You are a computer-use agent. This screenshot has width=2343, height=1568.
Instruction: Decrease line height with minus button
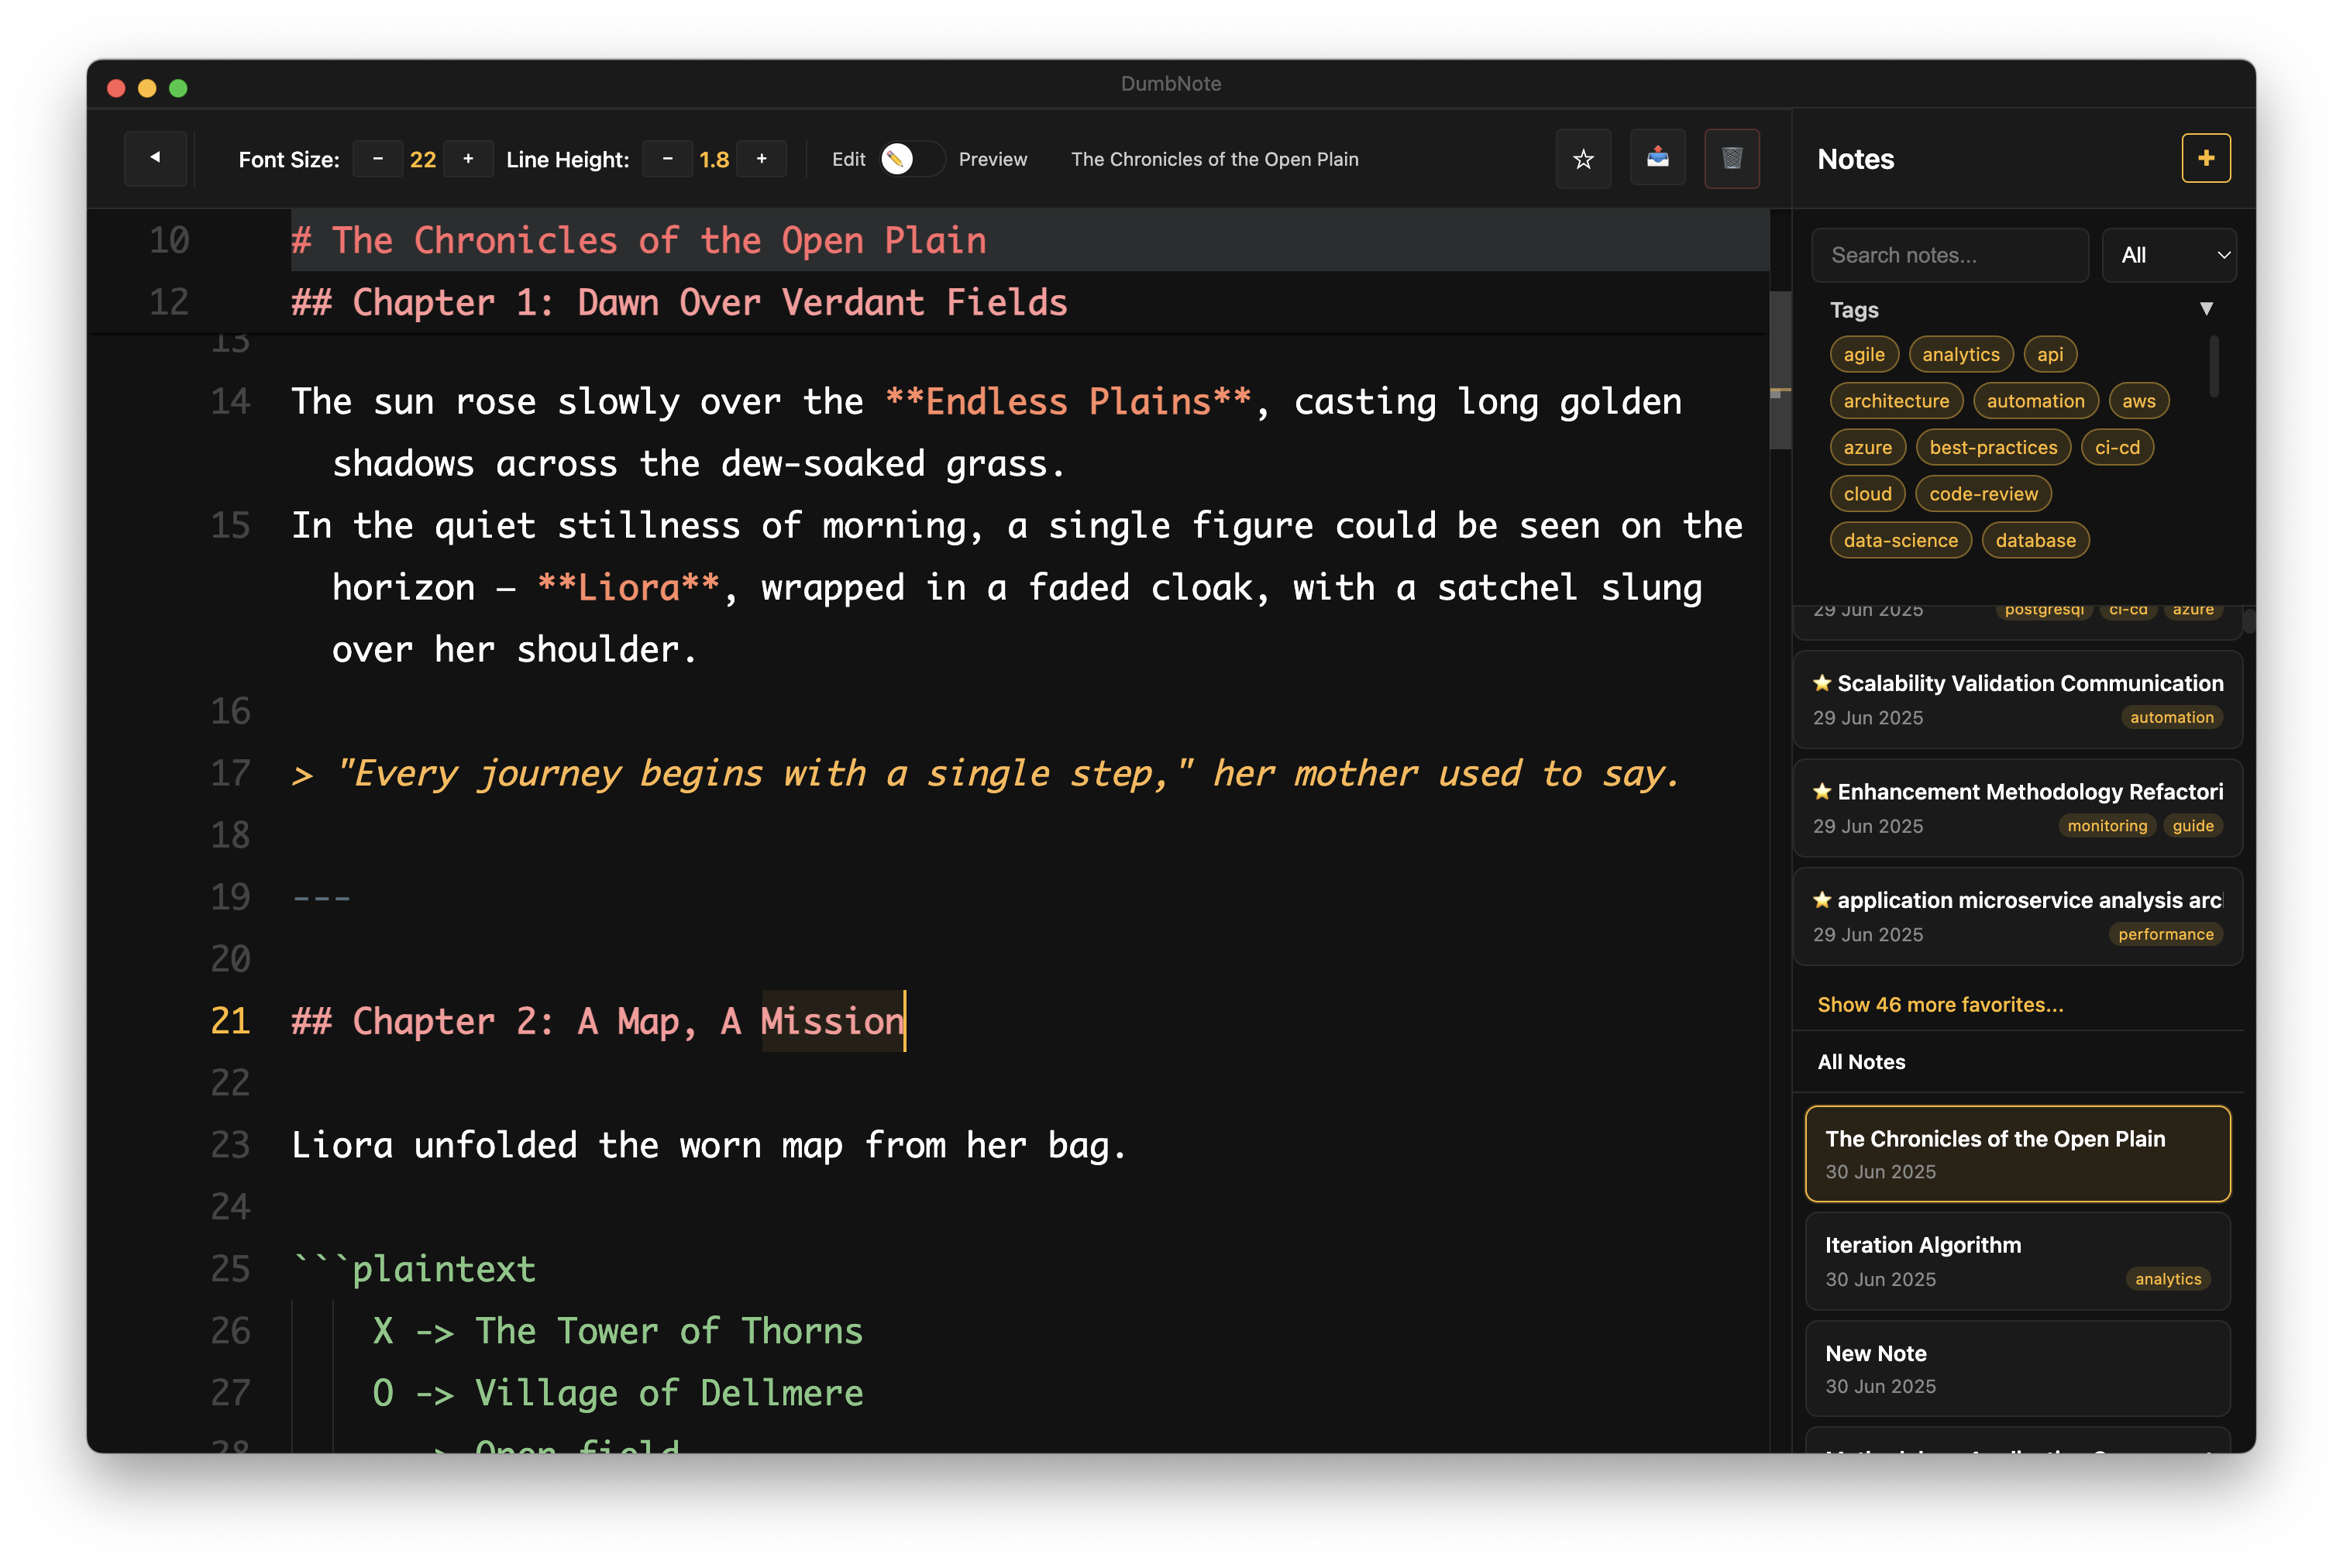pyautogui.click(x=667, y=159)
